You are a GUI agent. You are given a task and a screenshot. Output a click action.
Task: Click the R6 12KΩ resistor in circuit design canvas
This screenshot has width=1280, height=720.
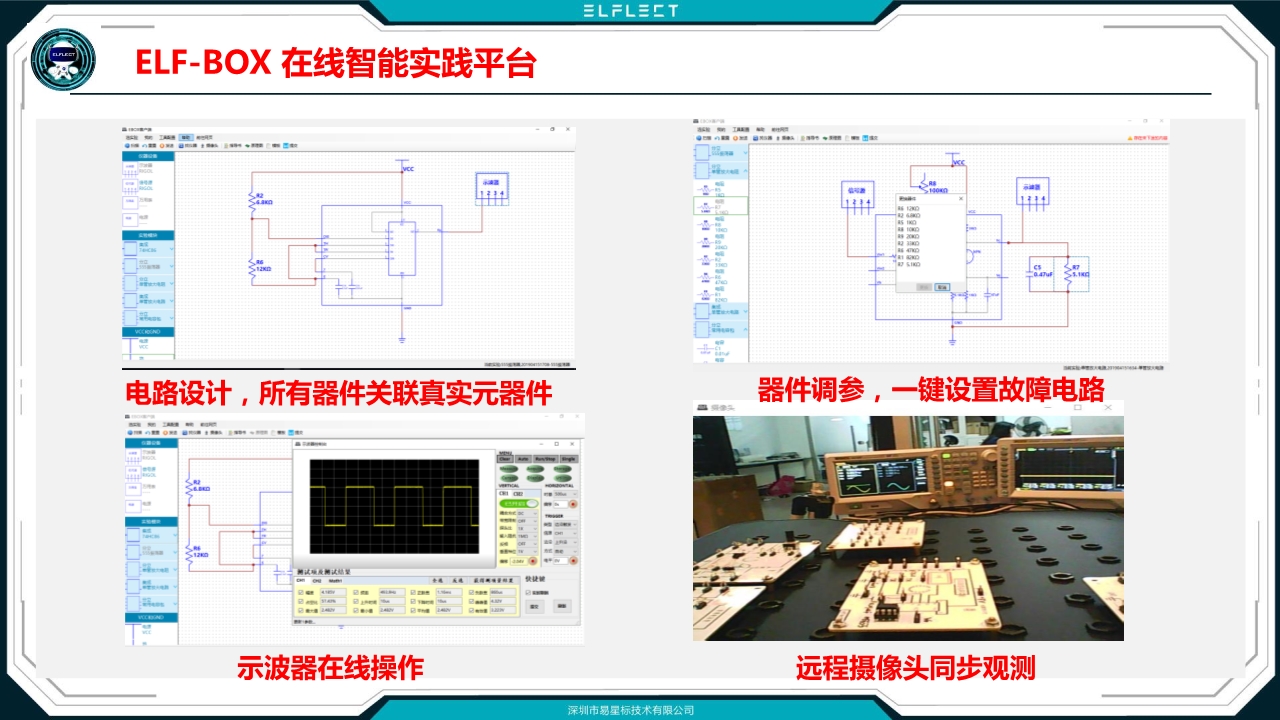pos(262,267)
